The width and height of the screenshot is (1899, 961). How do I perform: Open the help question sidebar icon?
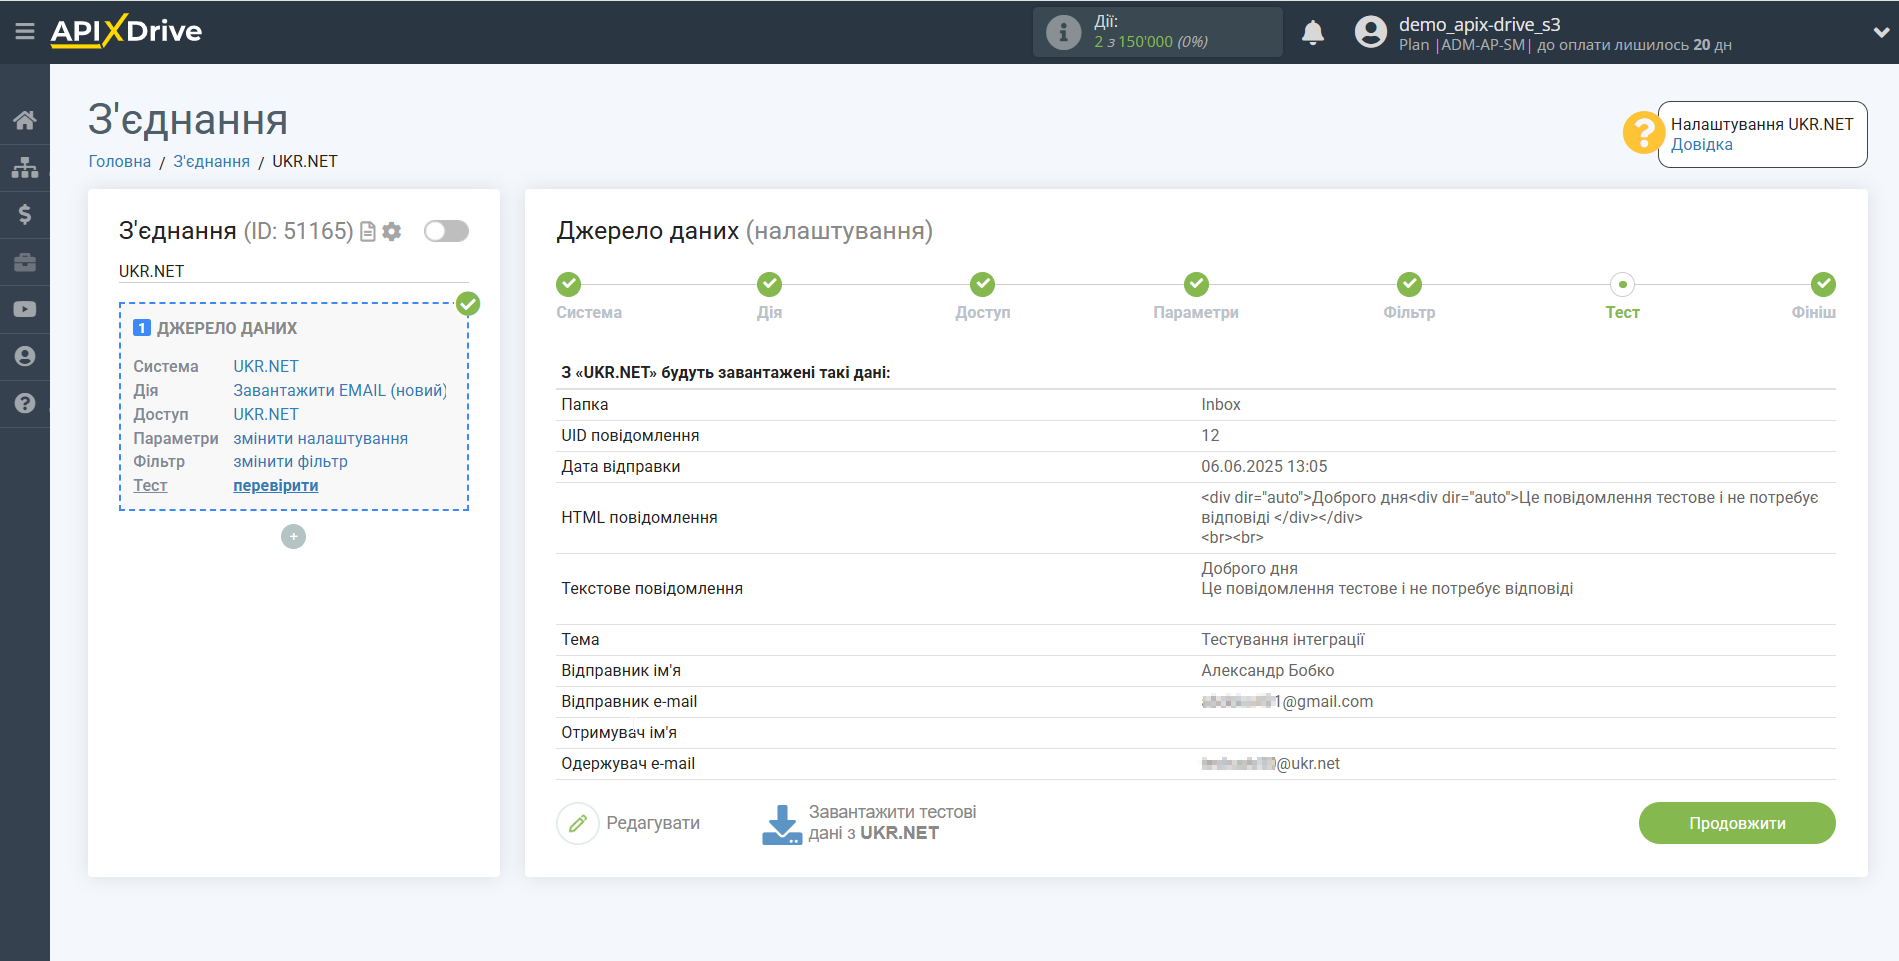(x=25, y=403)
